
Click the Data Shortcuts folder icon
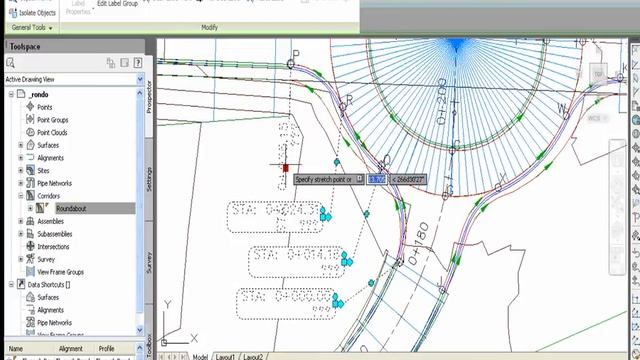click(x=21, y=284)
